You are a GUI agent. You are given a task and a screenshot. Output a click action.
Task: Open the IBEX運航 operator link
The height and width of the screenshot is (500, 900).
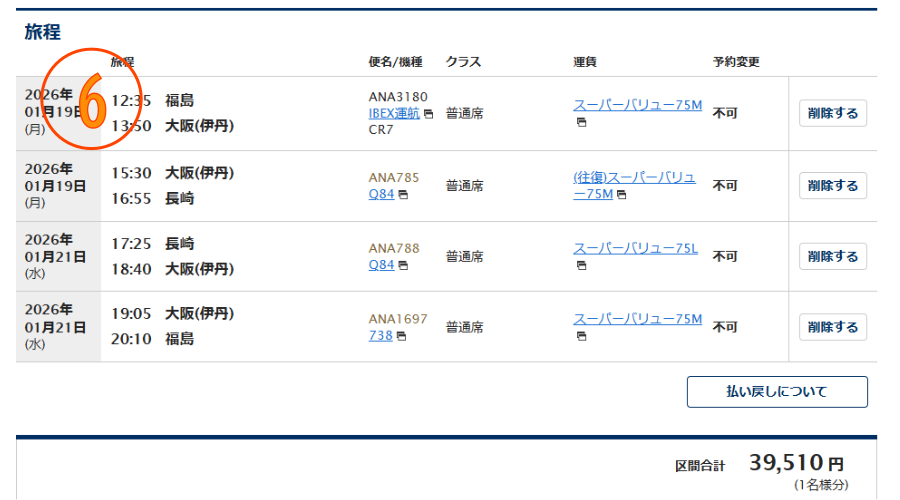click(x=394, y=113)
